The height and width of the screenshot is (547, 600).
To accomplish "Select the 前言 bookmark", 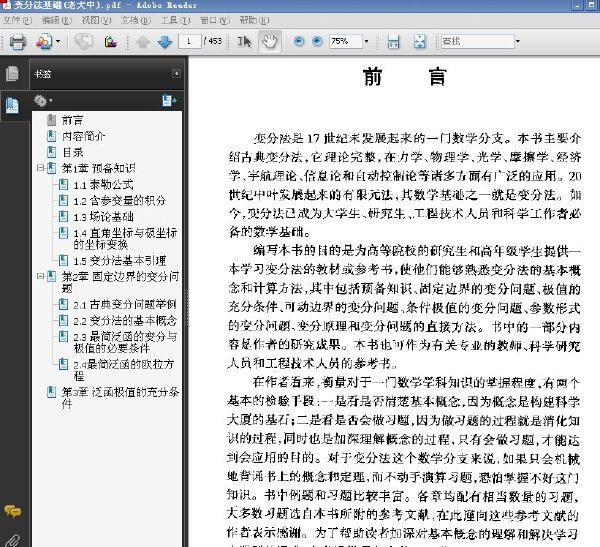I will point(73,120).
